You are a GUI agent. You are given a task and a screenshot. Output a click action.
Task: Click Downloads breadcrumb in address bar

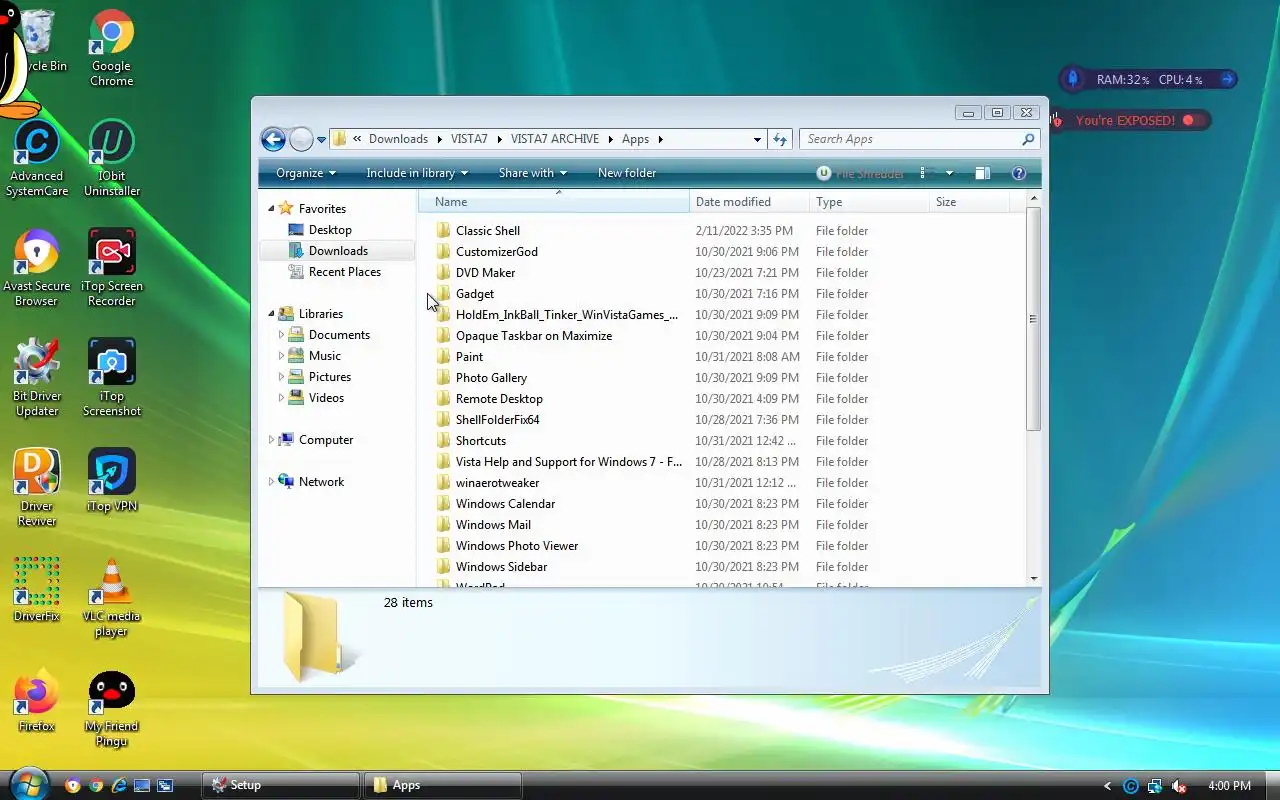click(x=398, y=139)
